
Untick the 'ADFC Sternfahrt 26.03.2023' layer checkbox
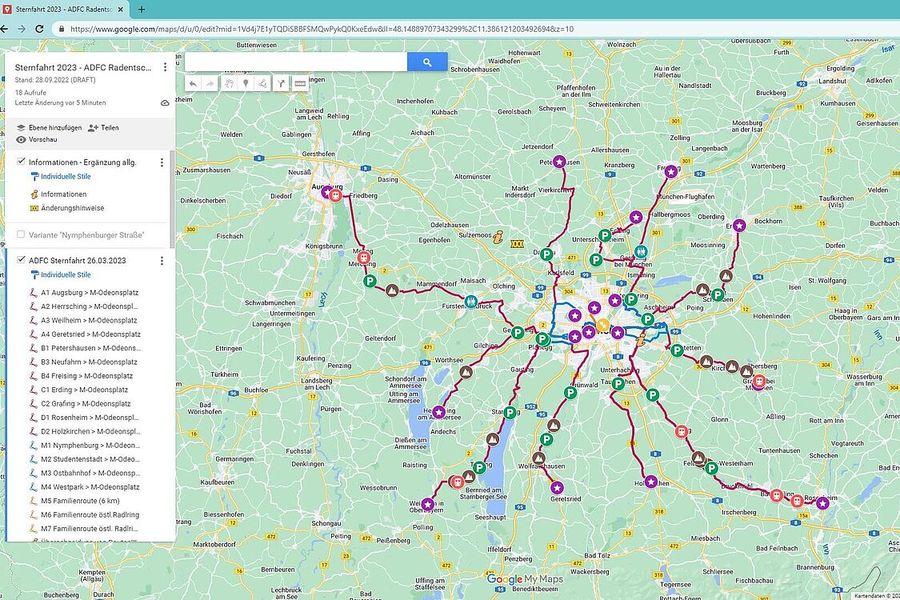(21, 260)
